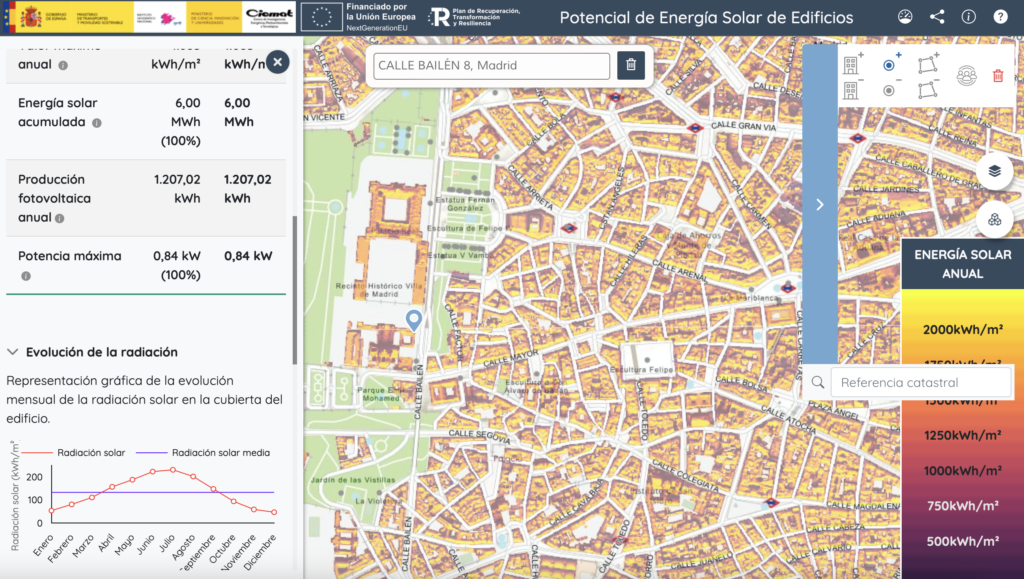Click the 1250kWh/m² legend color band
1024x579 pixels.
tap(963, 435)
